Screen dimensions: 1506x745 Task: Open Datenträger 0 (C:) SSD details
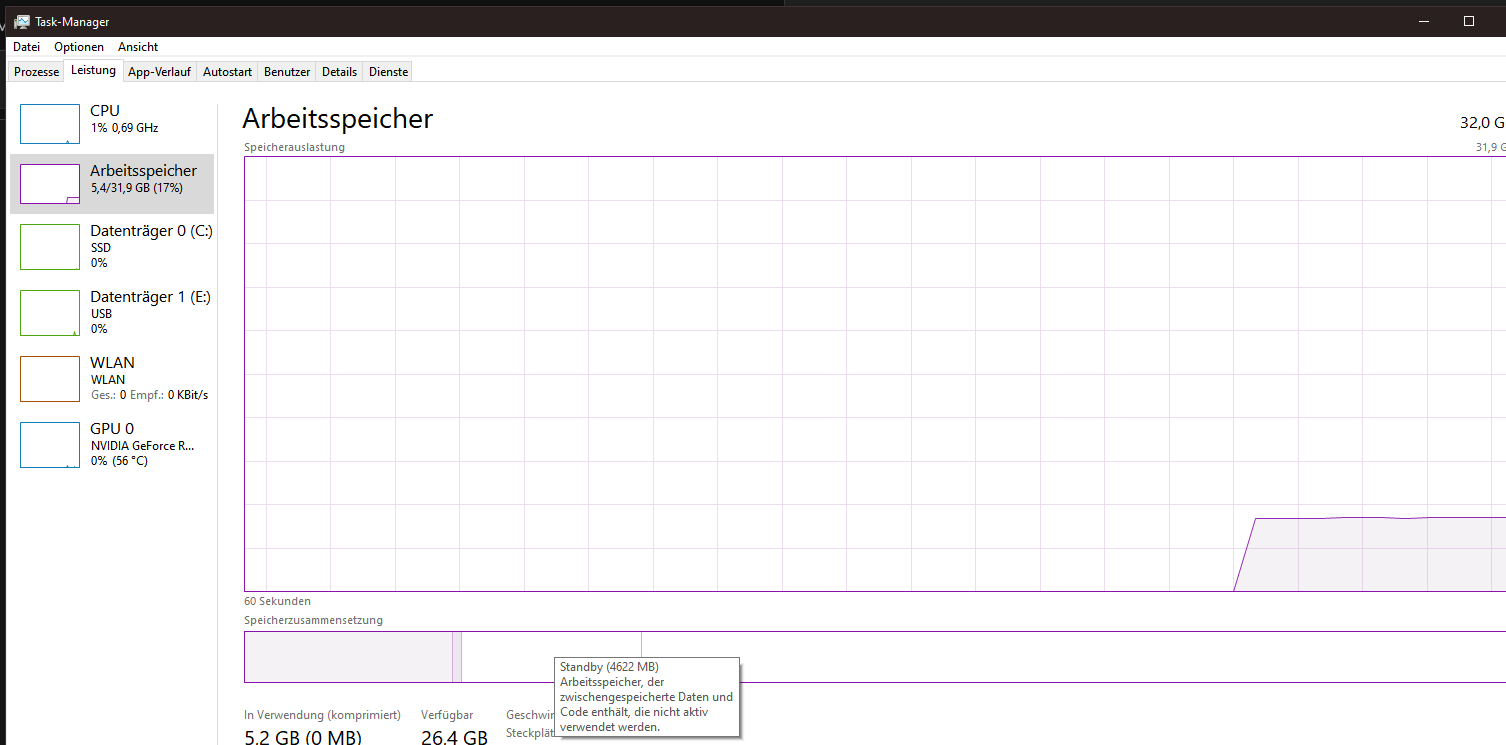pyautogui.click(x=112, y=247)
